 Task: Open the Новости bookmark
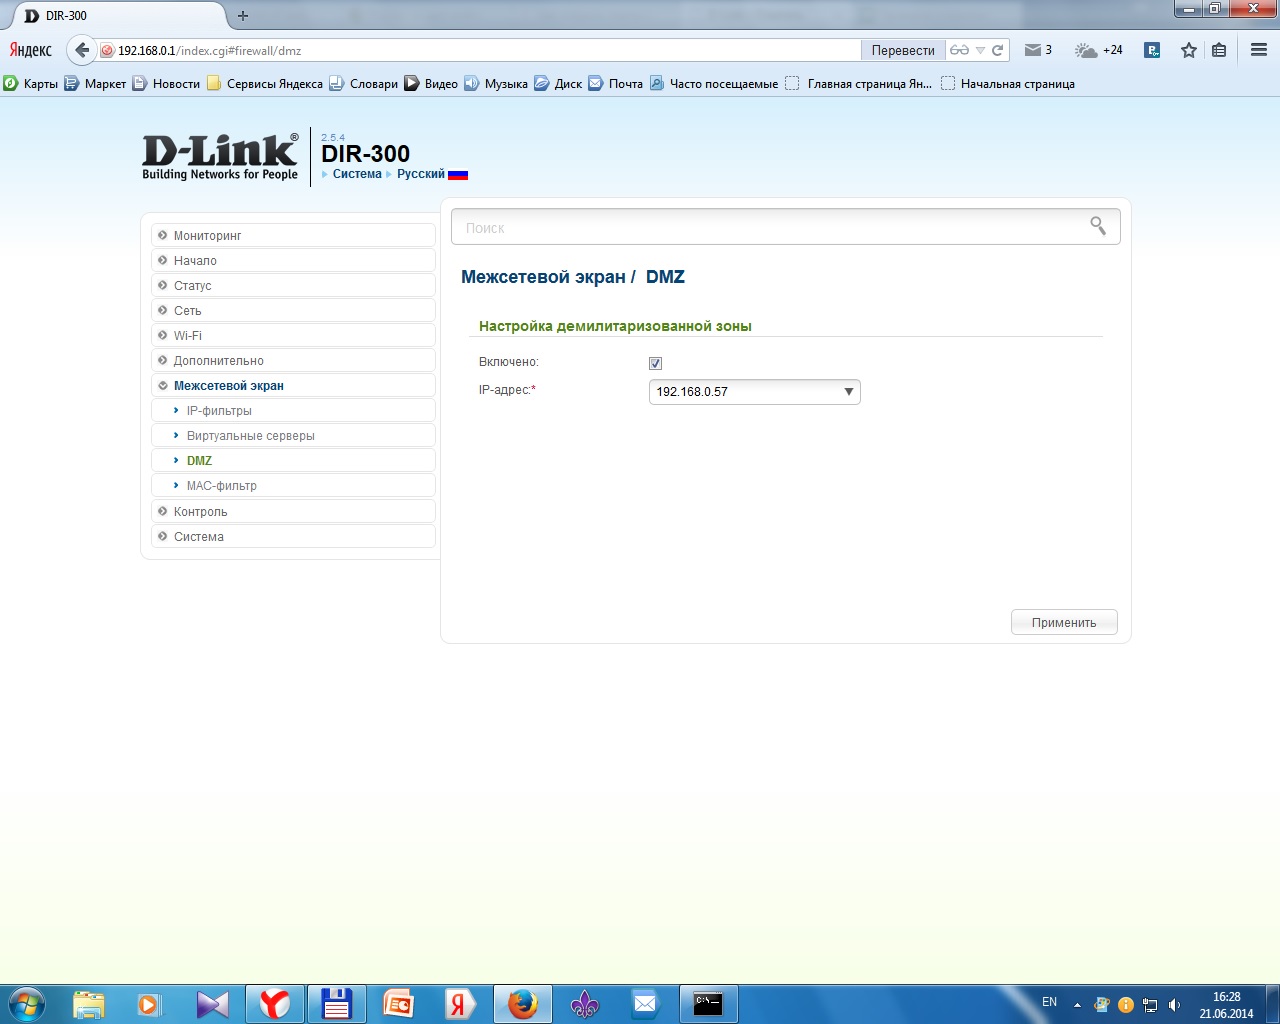coord(166,84)
